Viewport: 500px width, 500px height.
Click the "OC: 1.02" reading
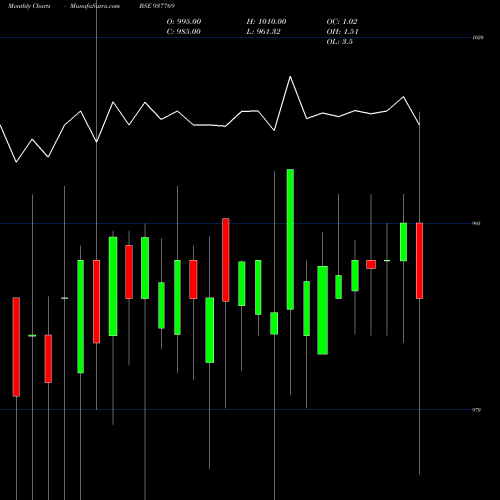pyautogui.click(x=342, y=22)
